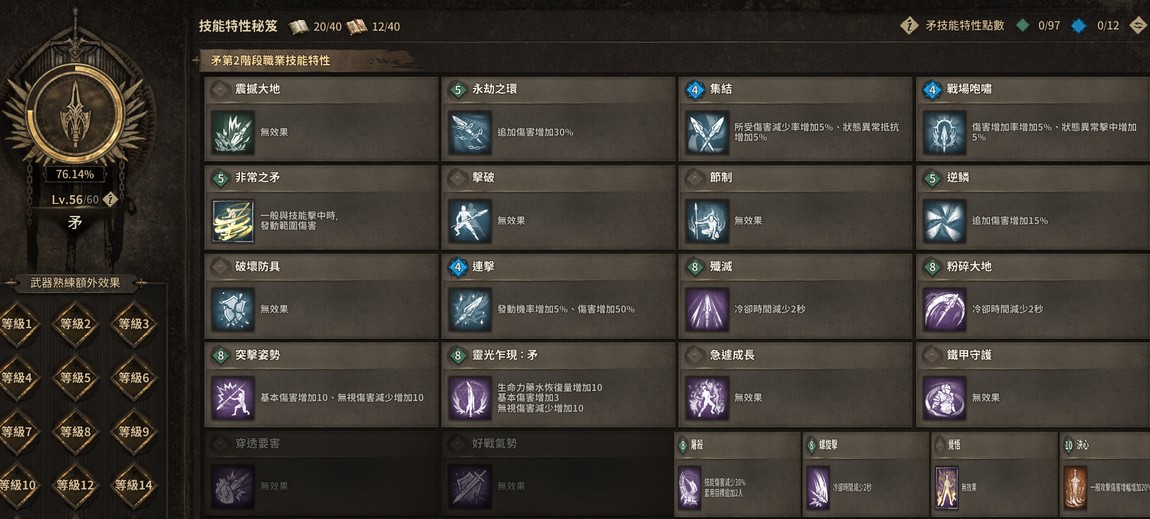
Task: Click the 76.14% weapon mastery progress ring
Action: point(75,114)
